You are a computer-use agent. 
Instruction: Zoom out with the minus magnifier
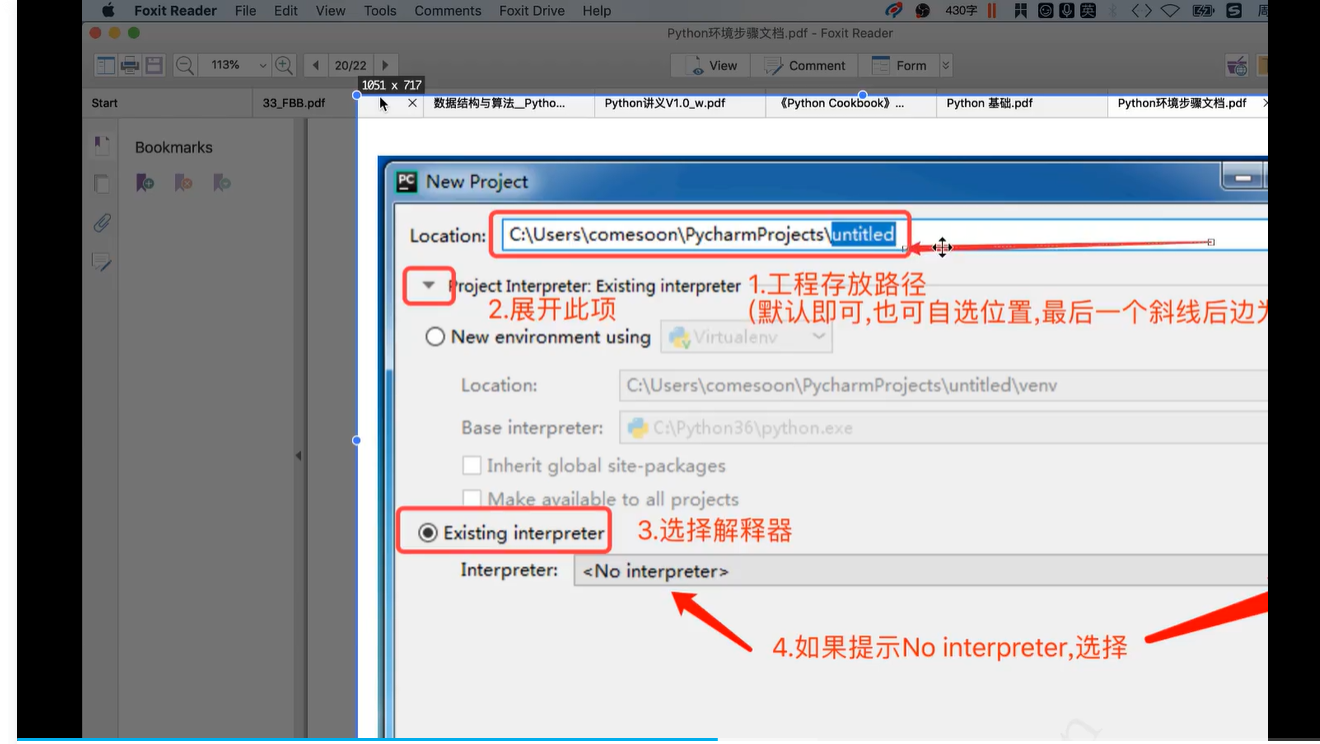coord(185,65)
